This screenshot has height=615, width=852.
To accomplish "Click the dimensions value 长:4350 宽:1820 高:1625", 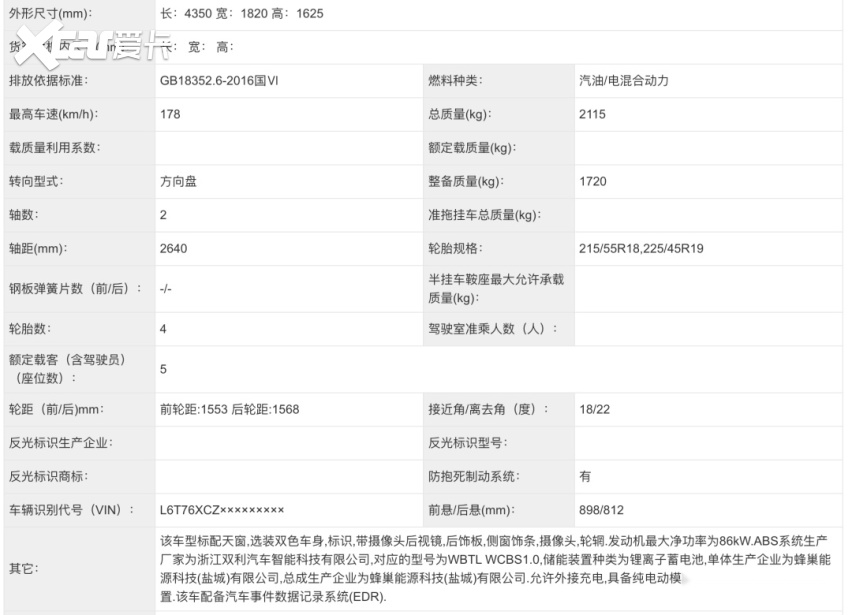I will pyautogui.click(x=242, y=14).
